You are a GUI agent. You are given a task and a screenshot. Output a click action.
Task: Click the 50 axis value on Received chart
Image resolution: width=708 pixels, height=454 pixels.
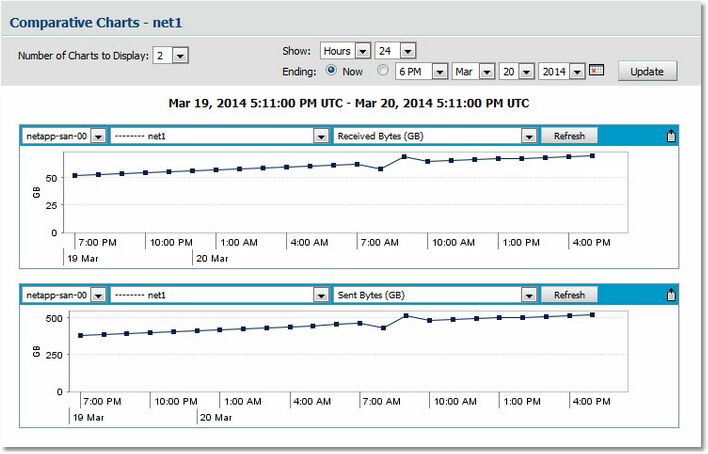(x=51, y=178)
